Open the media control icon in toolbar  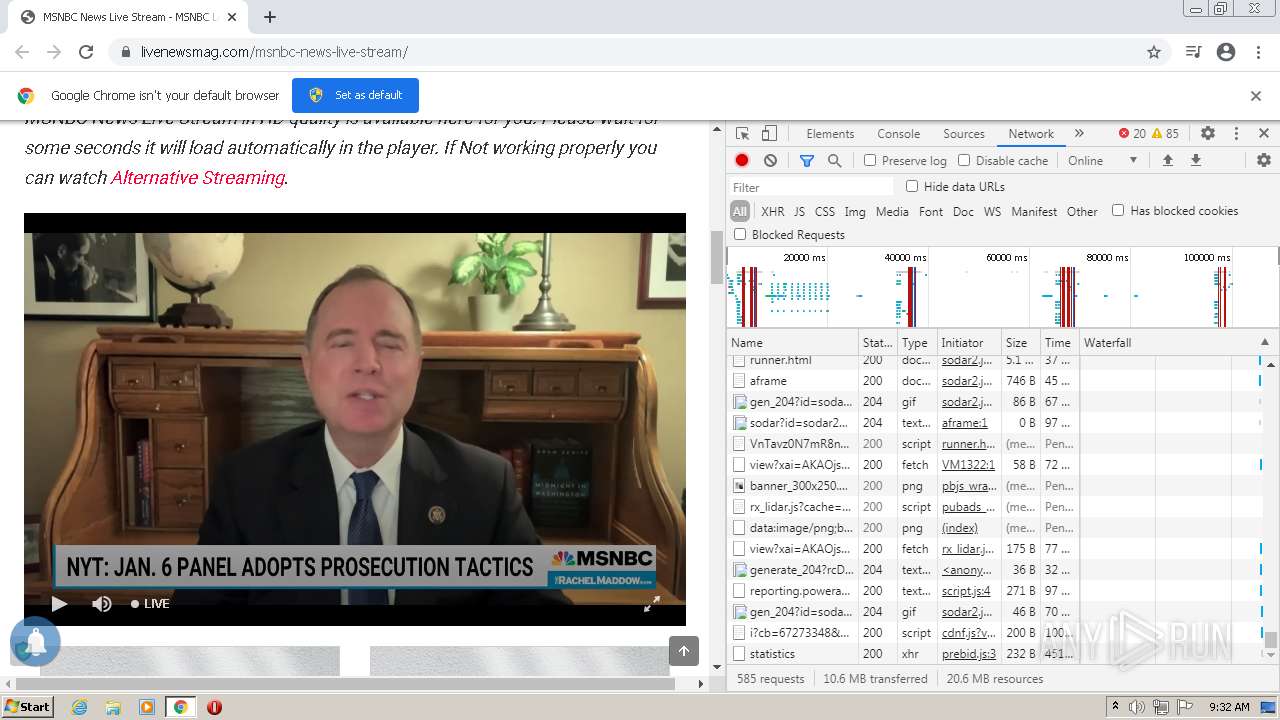pyautogui.click(x=1193, y=52)
